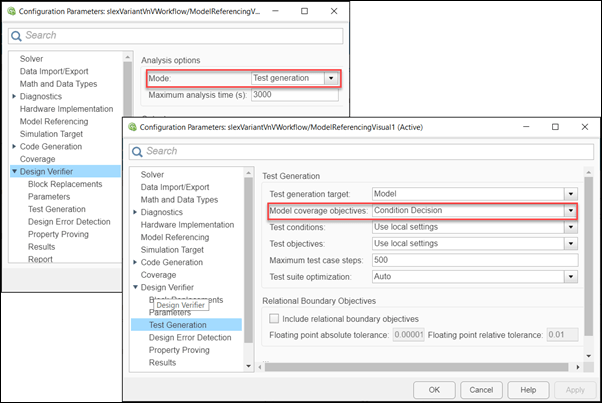
Task: Click the front window horizontal scrollbar thumb
Action: click(x=416, y=367)
